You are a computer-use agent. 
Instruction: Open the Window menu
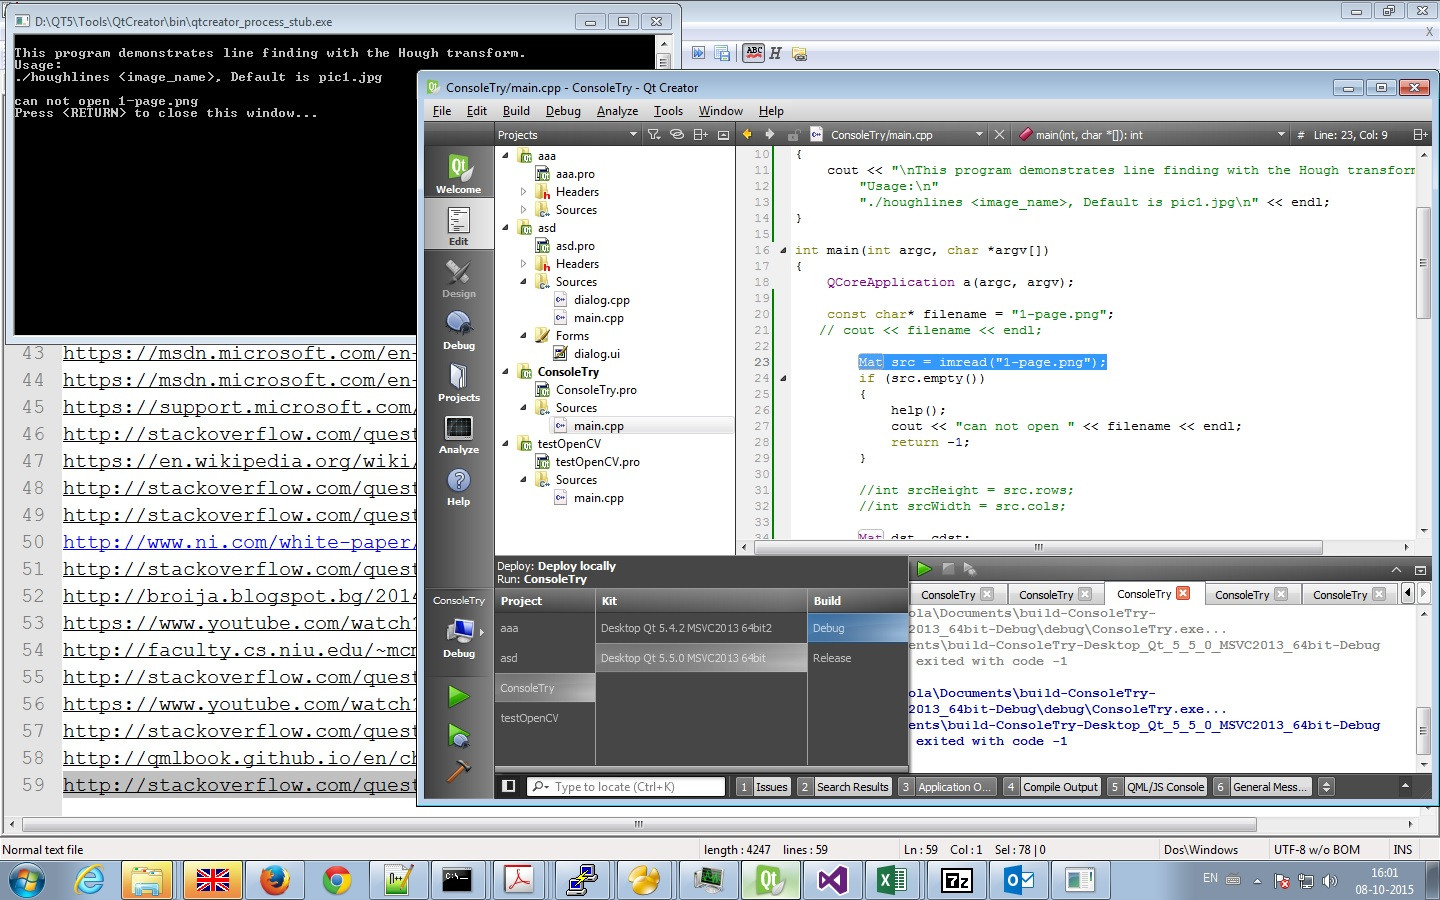pos(720,111)
